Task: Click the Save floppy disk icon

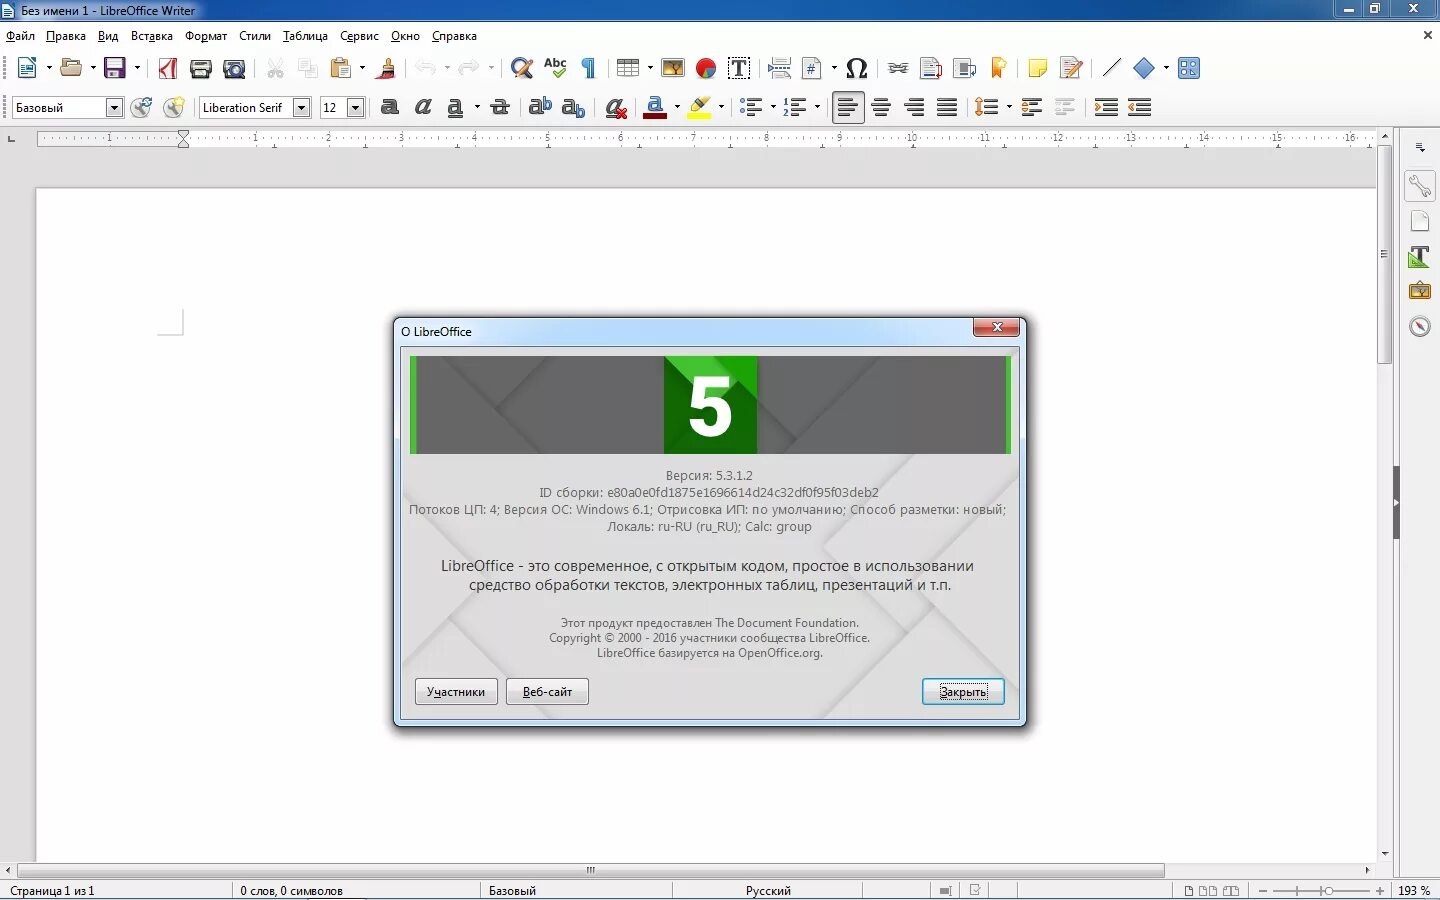Action: pyautogui.click(x=115, y=68)
